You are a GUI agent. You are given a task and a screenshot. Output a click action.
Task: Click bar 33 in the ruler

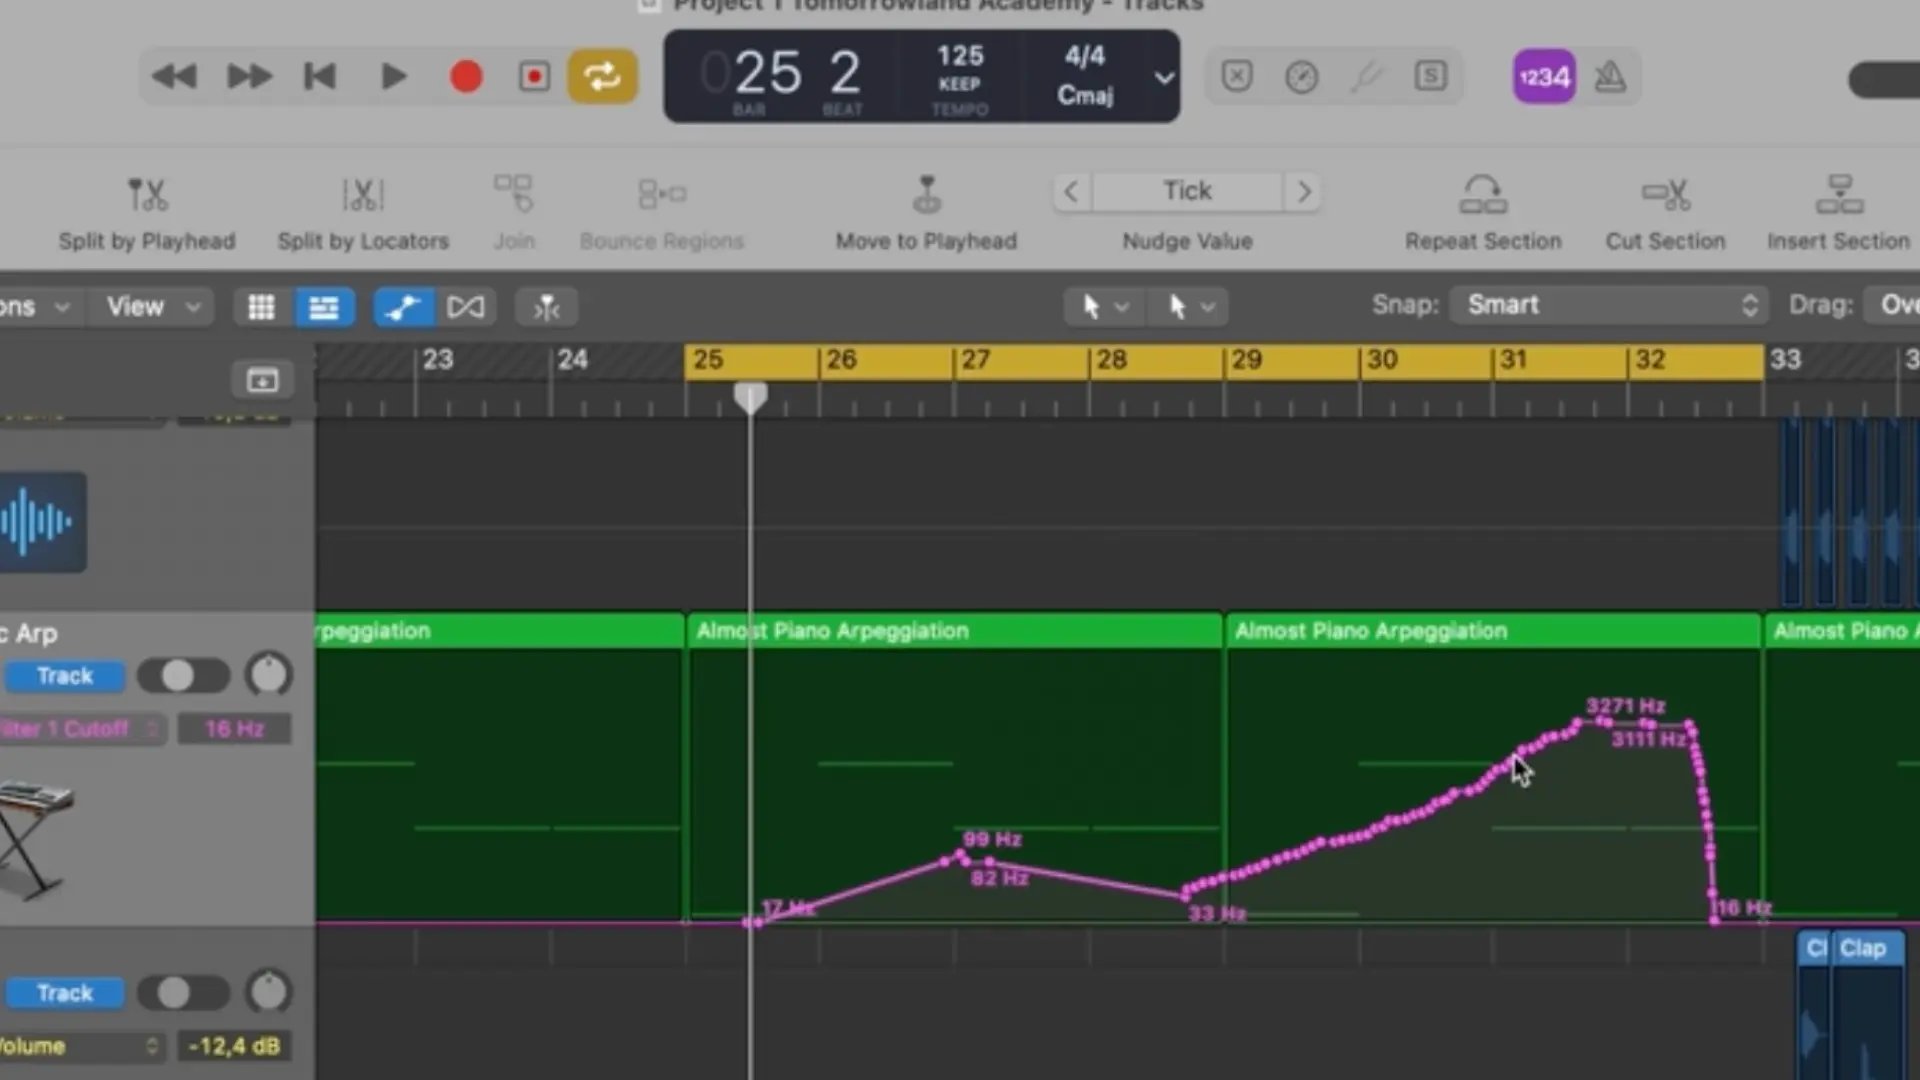(x=1785, y=360)
